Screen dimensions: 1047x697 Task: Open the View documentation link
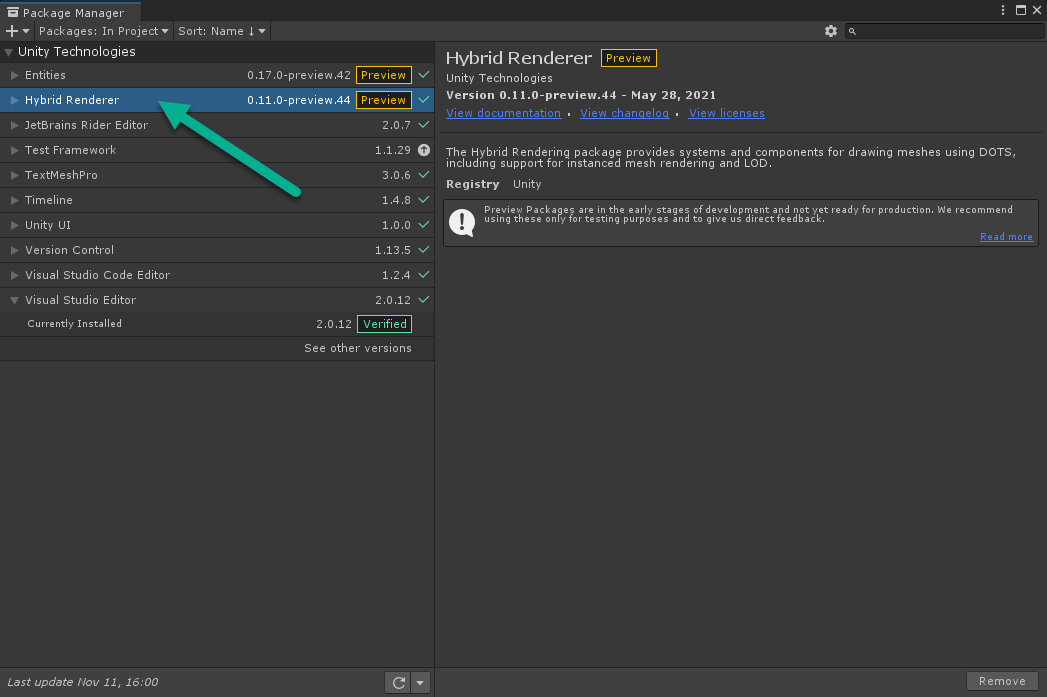click(x=504, y=113)
